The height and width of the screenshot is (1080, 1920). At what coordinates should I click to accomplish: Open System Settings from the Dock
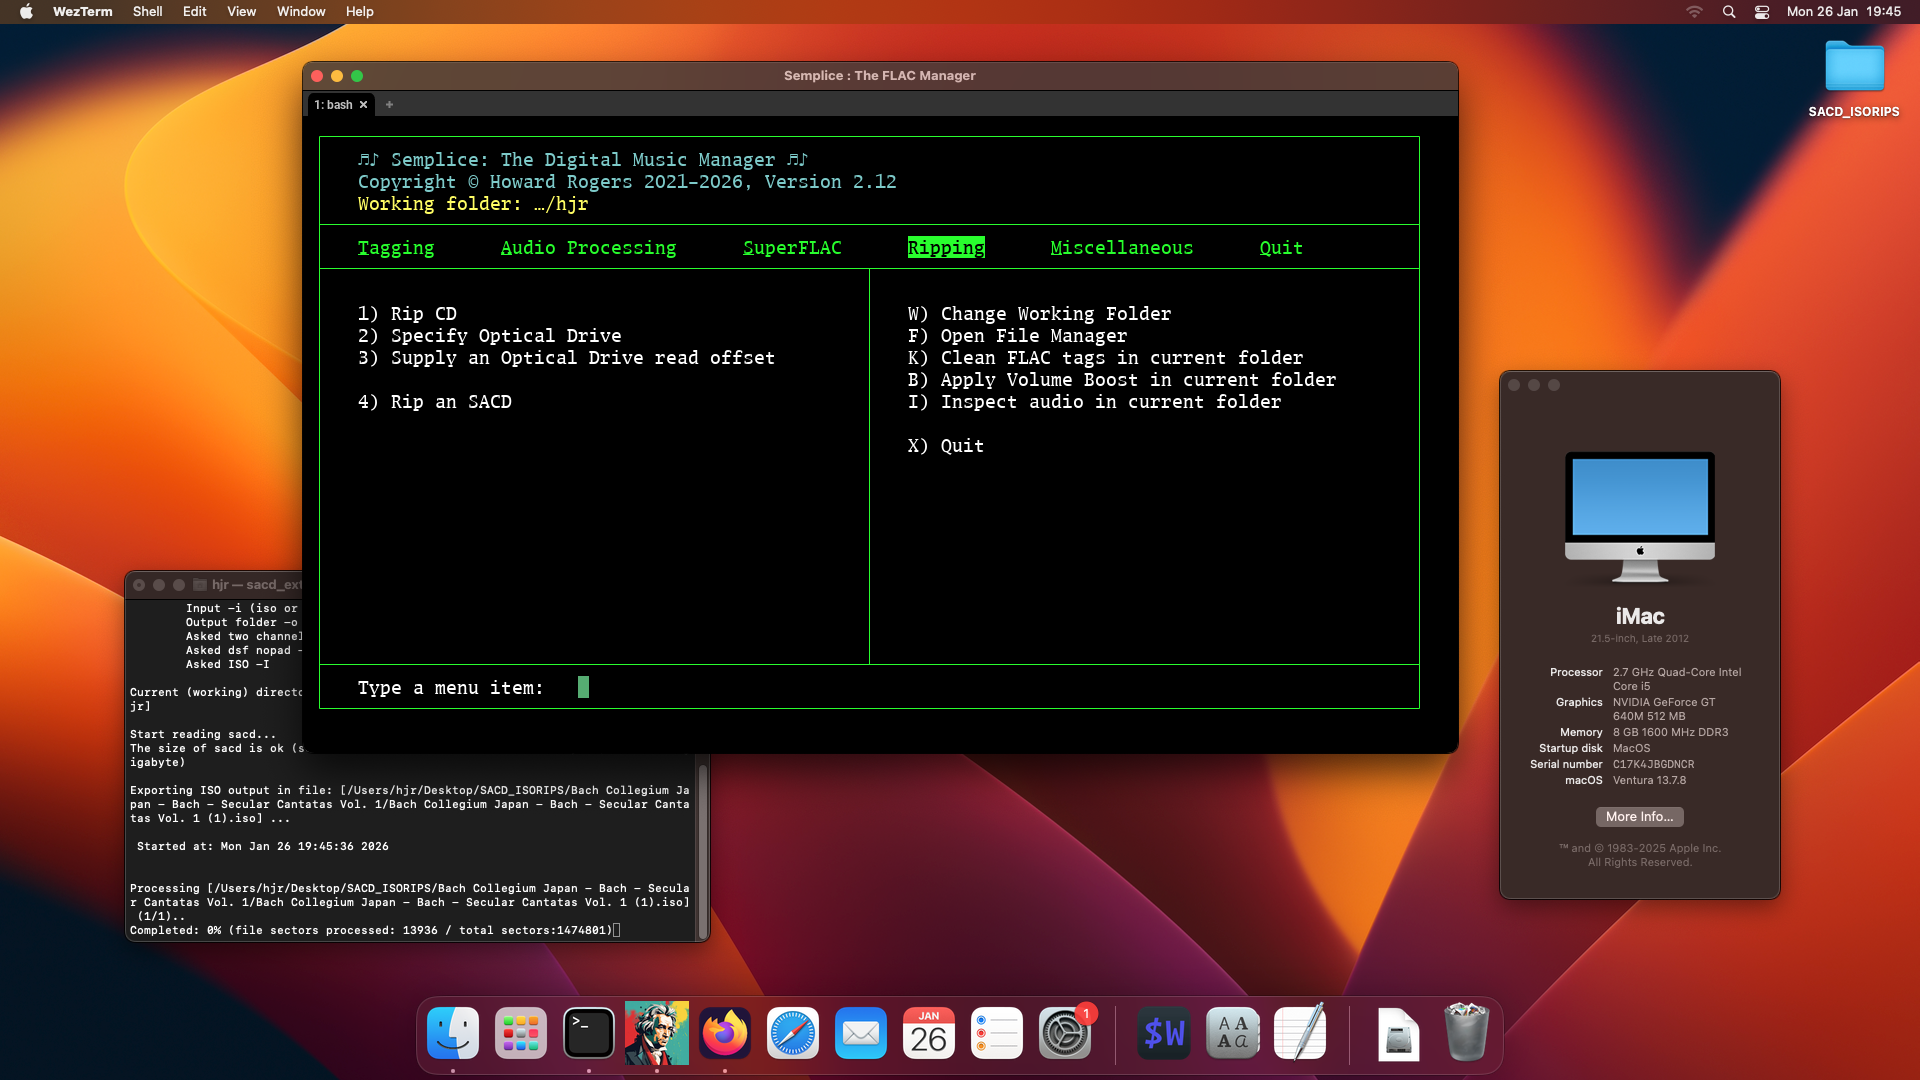(1066, 1033)
